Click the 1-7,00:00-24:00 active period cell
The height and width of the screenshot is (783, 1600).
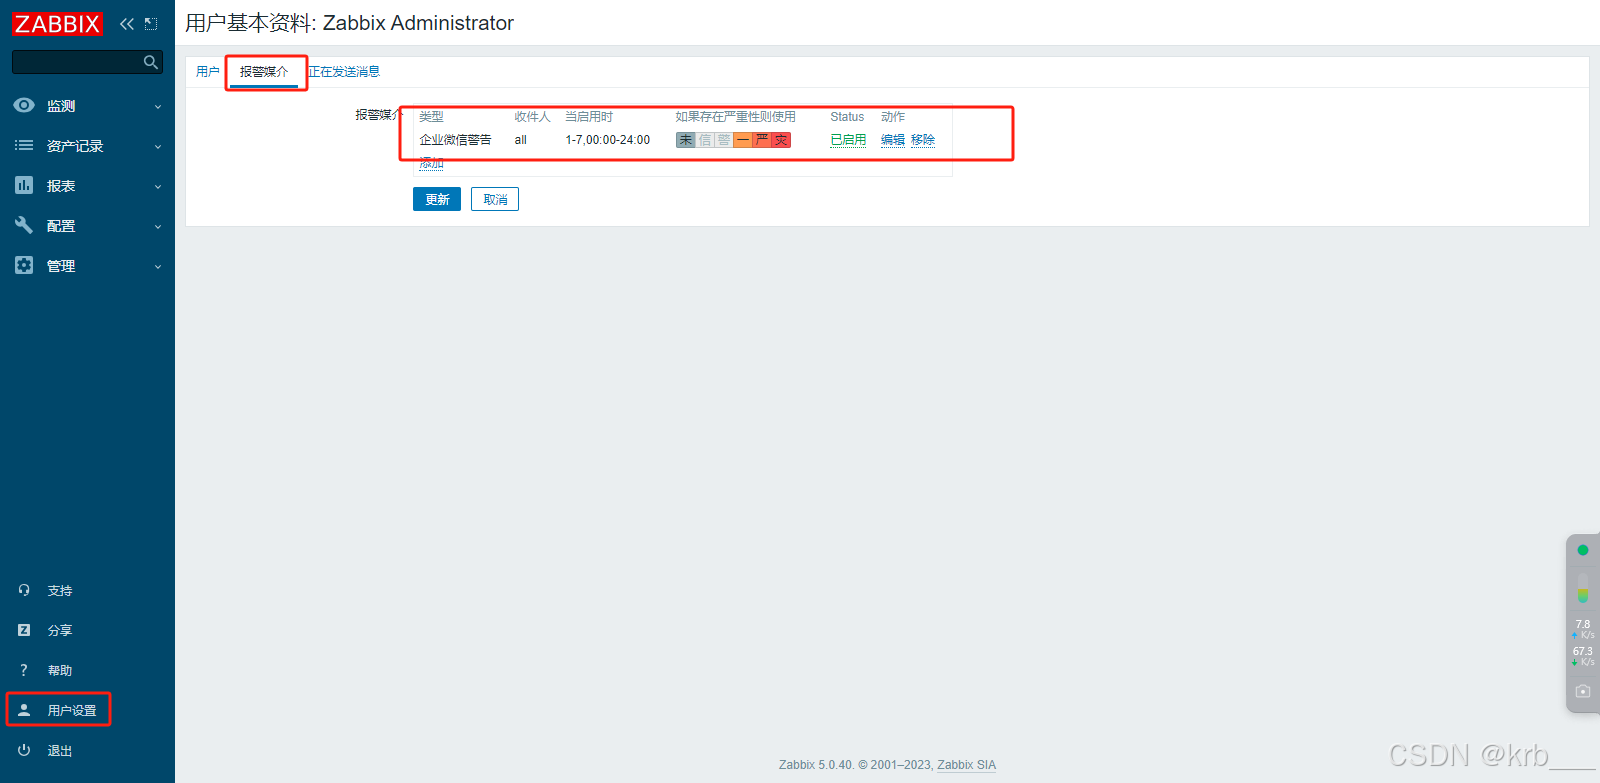tap(607, 140)
